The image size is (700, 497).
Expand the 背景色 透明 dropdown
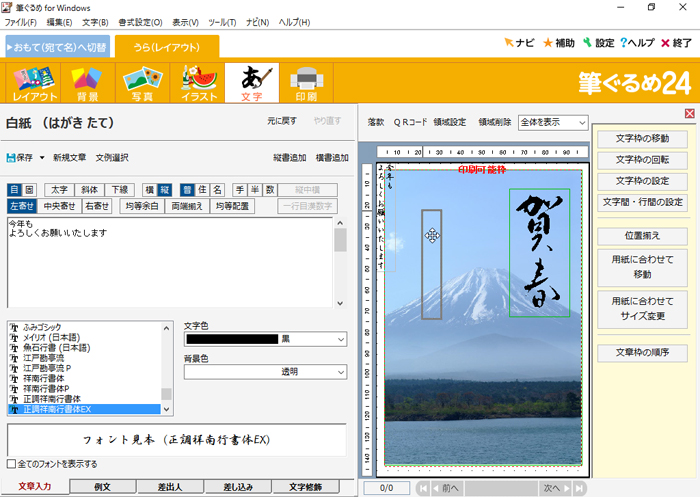click(341, 371)
